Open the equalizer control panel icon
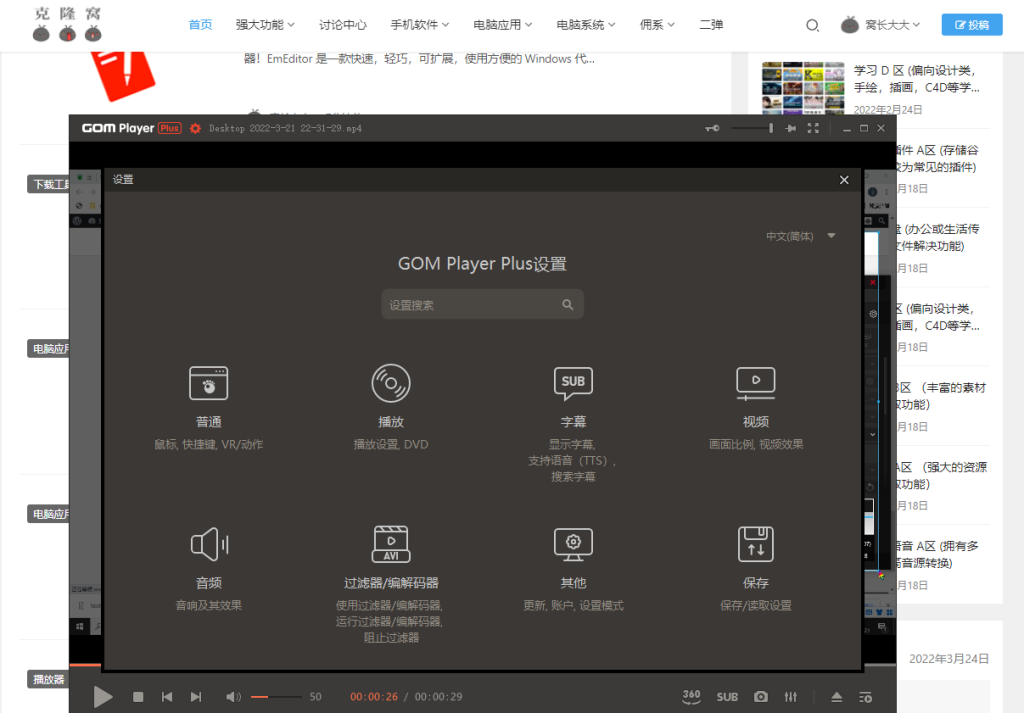Viewport: 1024px width, 713px height. click(x=790, y=697)
